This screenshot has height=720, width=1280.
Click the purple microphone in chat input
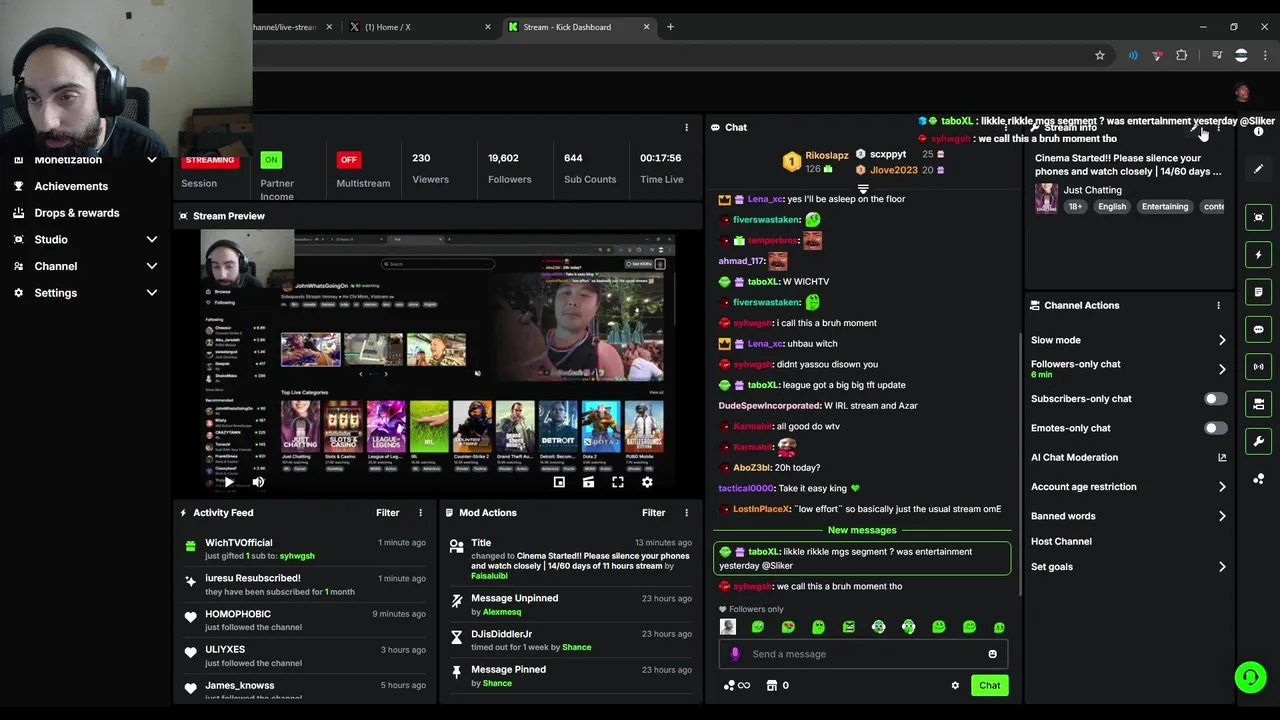tap(735, 654)
